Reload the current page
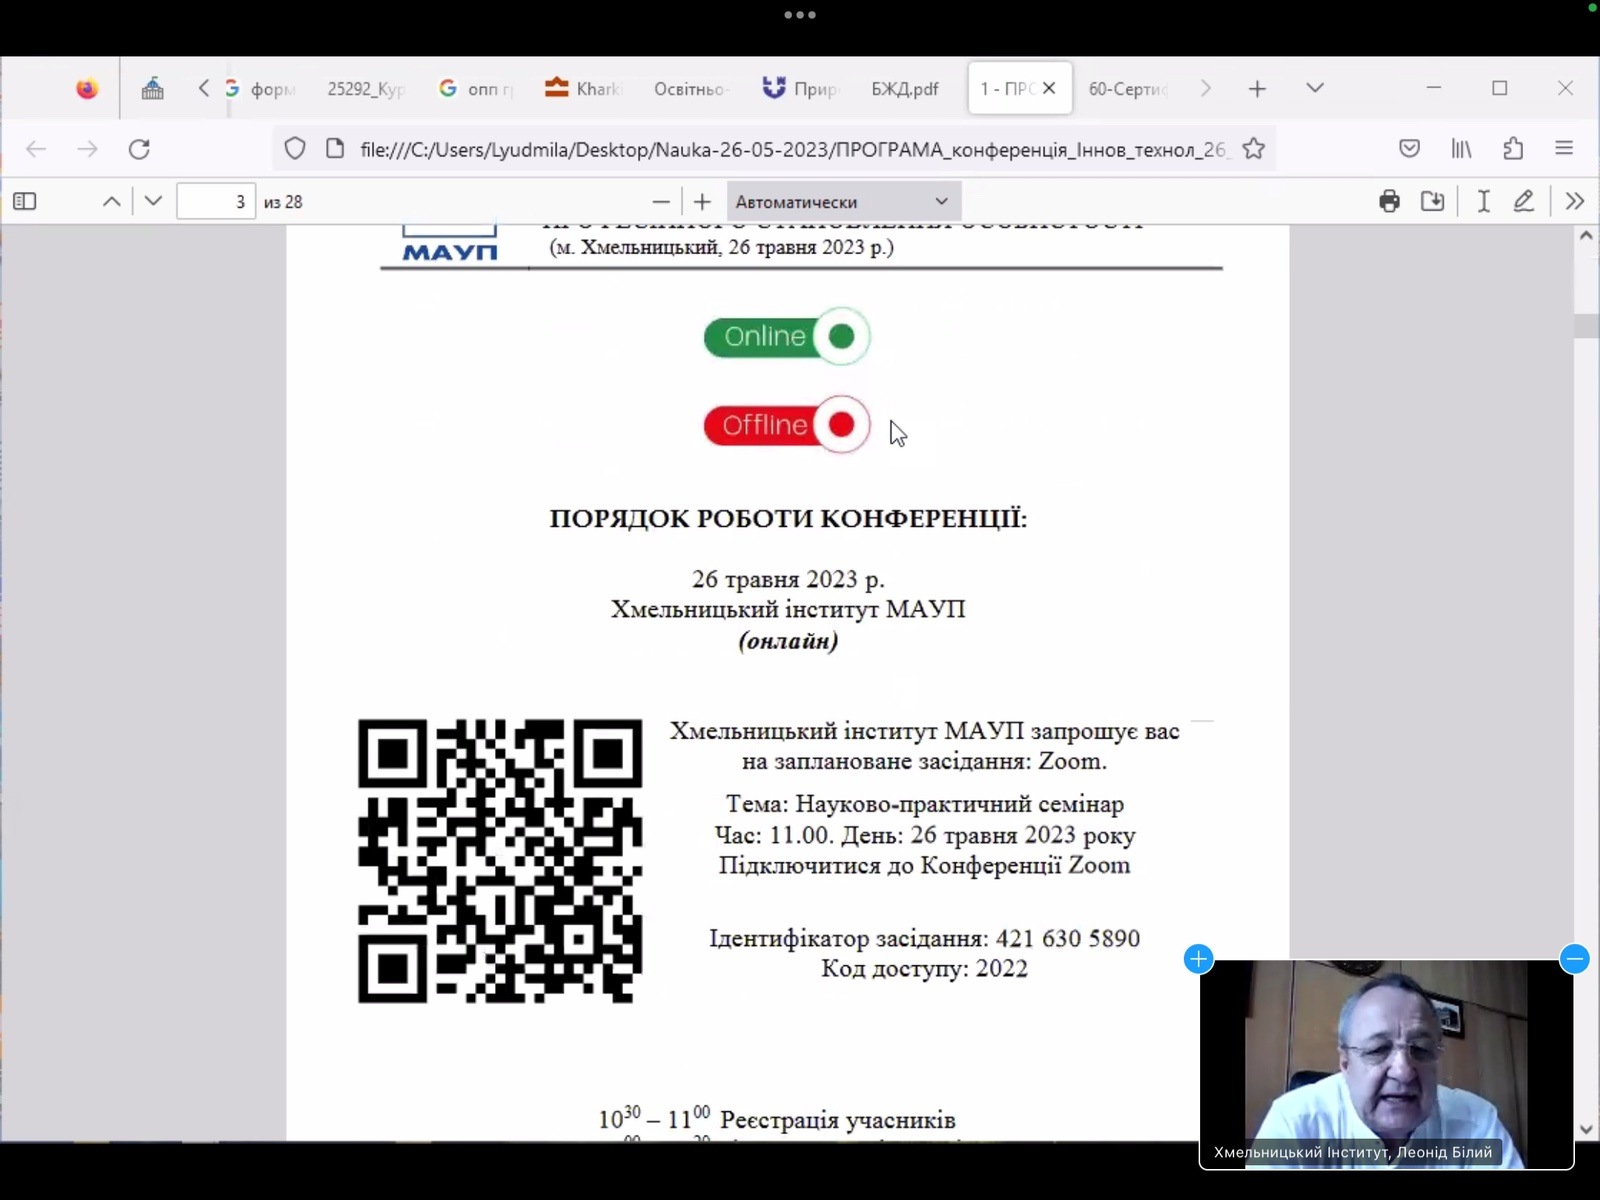This screenshot has width=1600, height=1200. (x=139, y=149)
